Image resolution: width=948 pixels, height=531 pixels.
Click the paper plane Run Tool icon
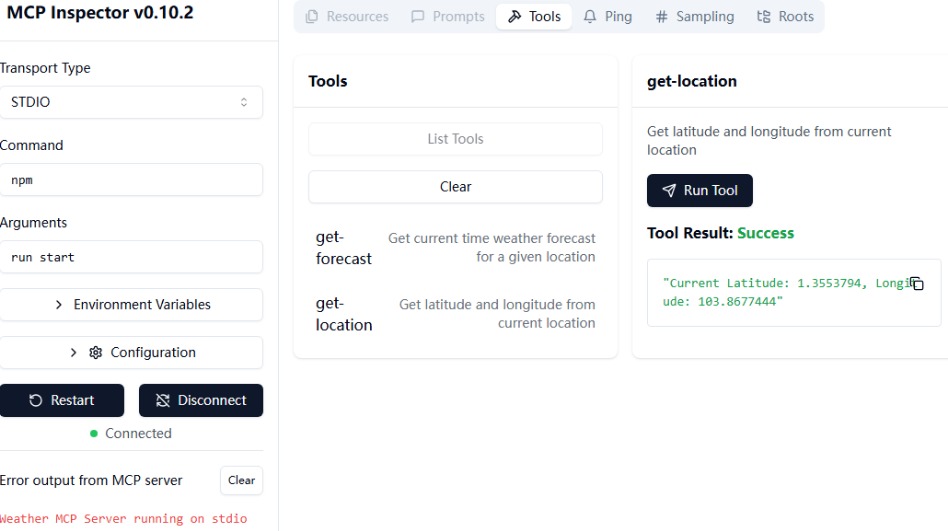(x=669, y=191)
